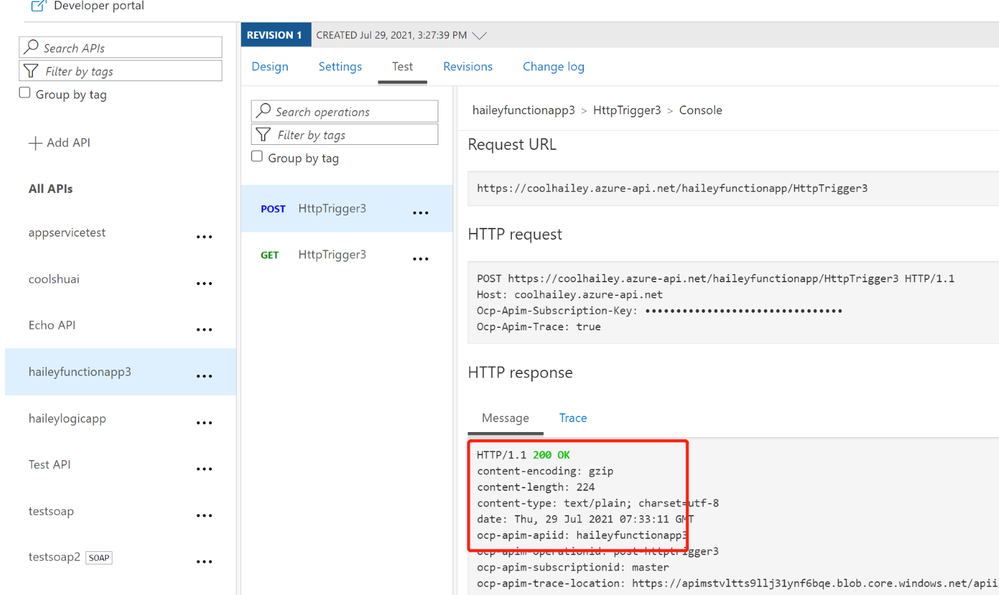Screen dimensions: 999x595
Task: Switch to the Revisions tab
Action: click(x=468, y=66)
